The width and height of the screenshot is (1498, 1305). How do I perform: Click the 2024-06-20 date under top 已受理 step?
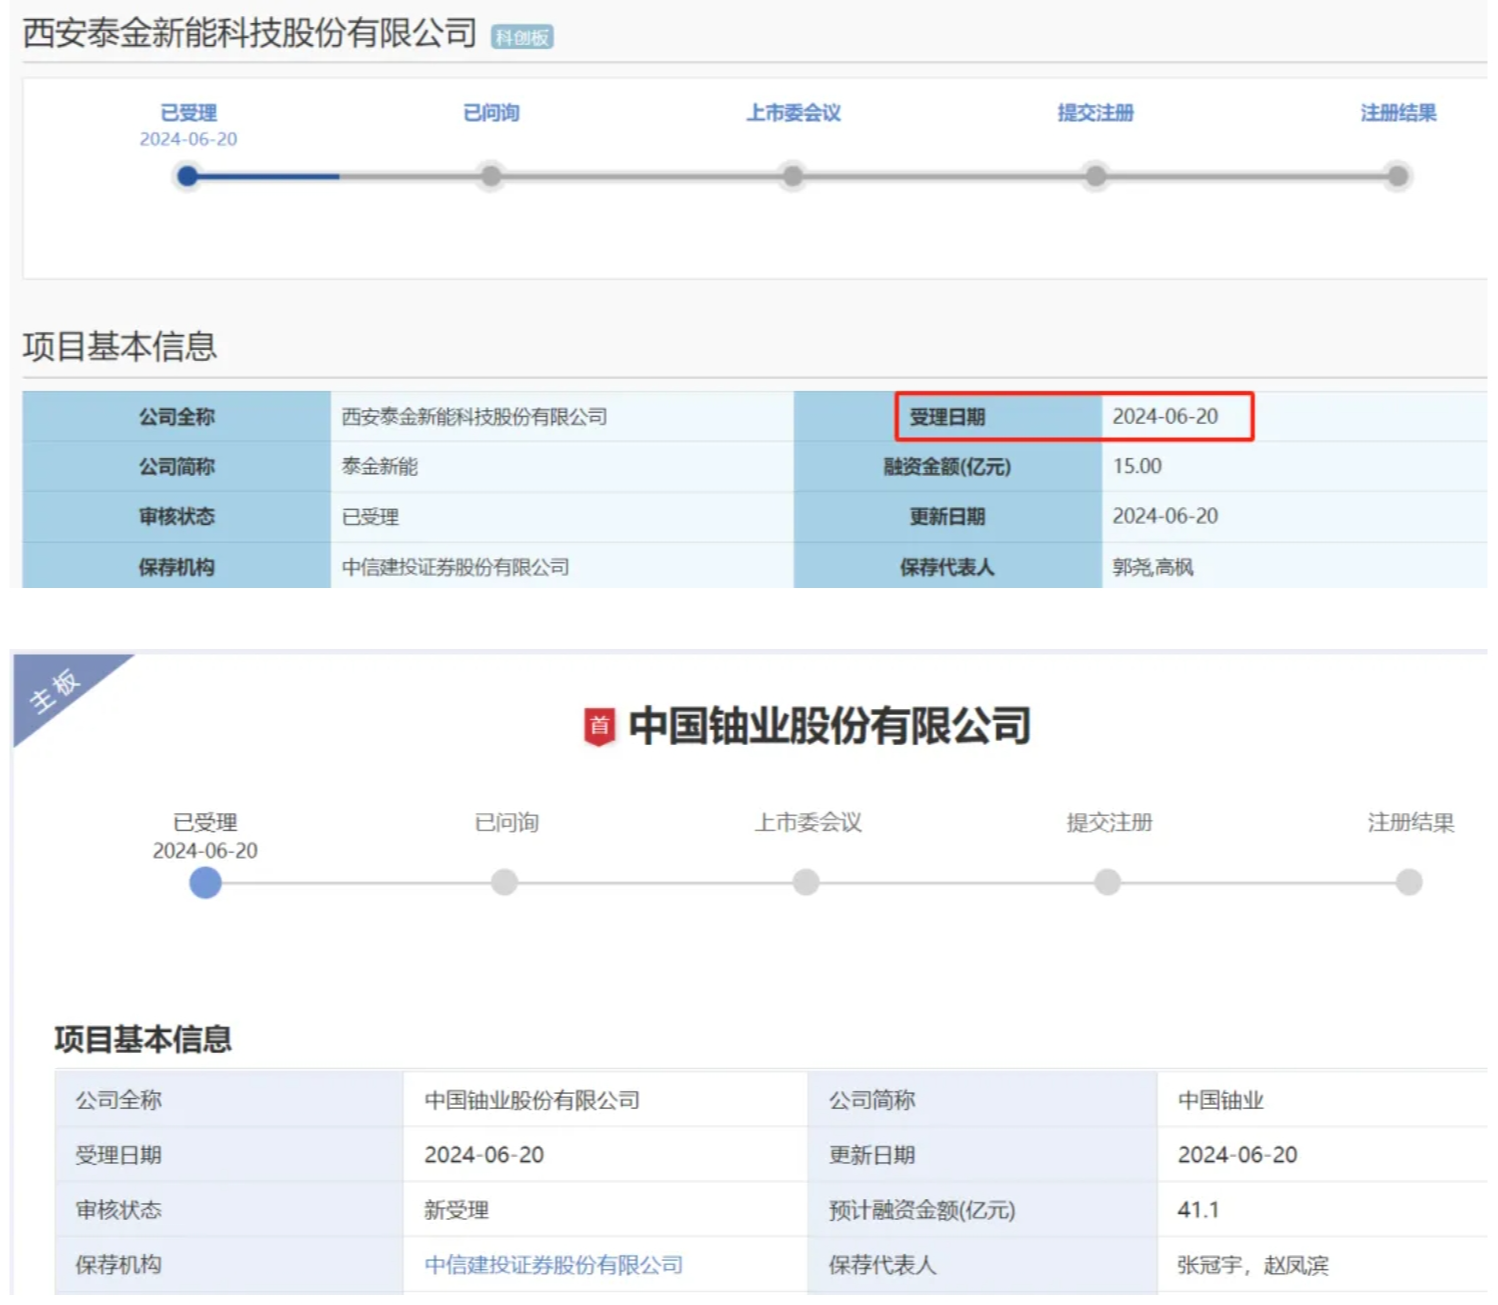(x=189, y=139)
